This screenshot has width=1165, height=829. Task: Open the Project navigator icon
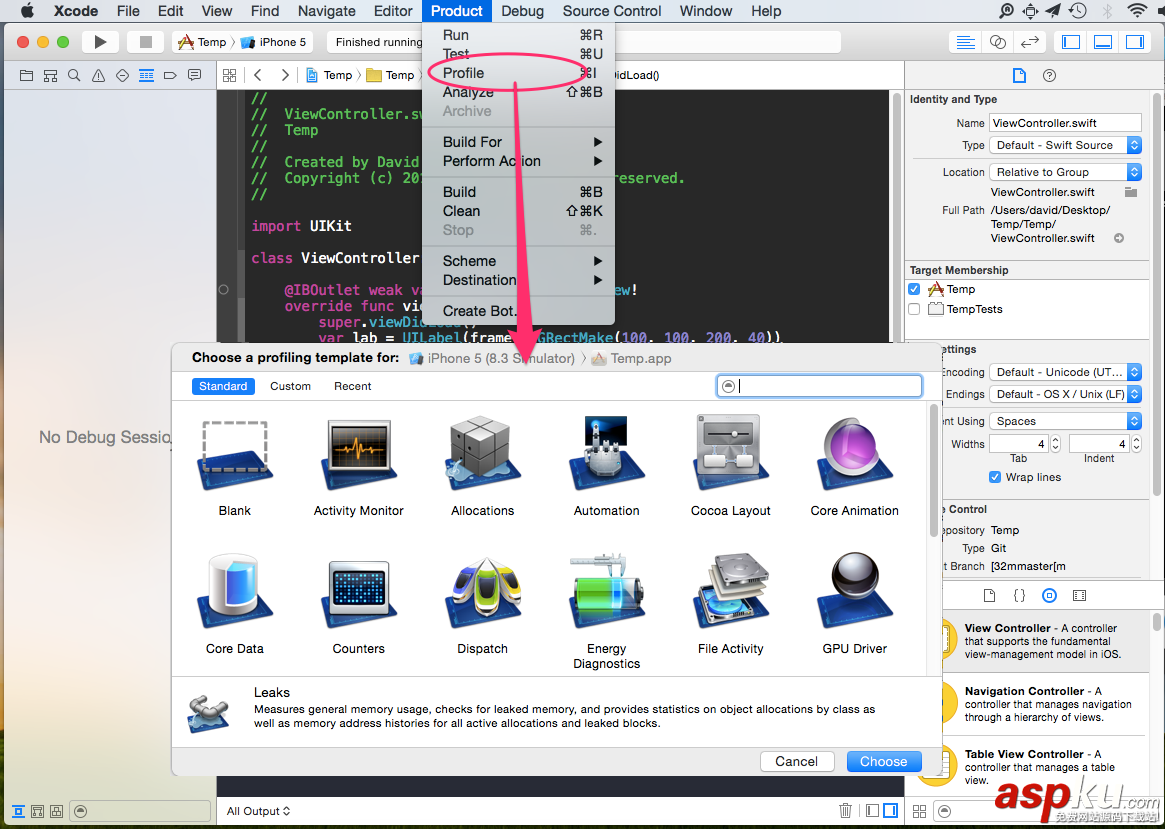click(26, 75)
